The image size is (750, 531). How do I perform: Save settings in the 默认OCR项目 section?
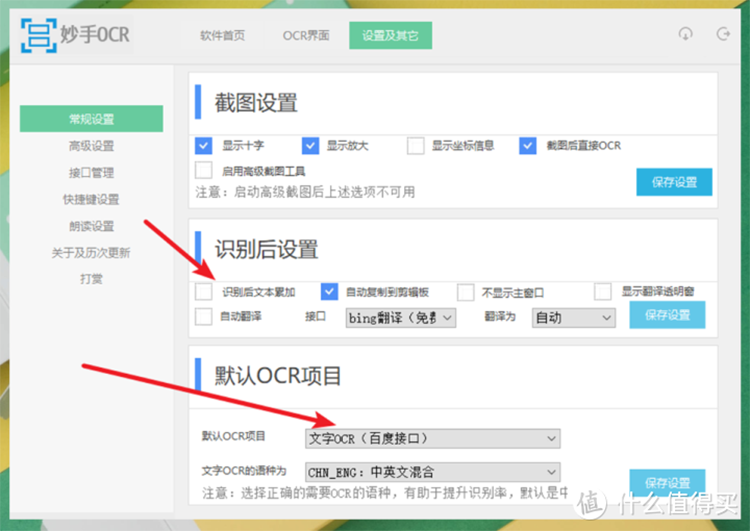tap(667, 482)
